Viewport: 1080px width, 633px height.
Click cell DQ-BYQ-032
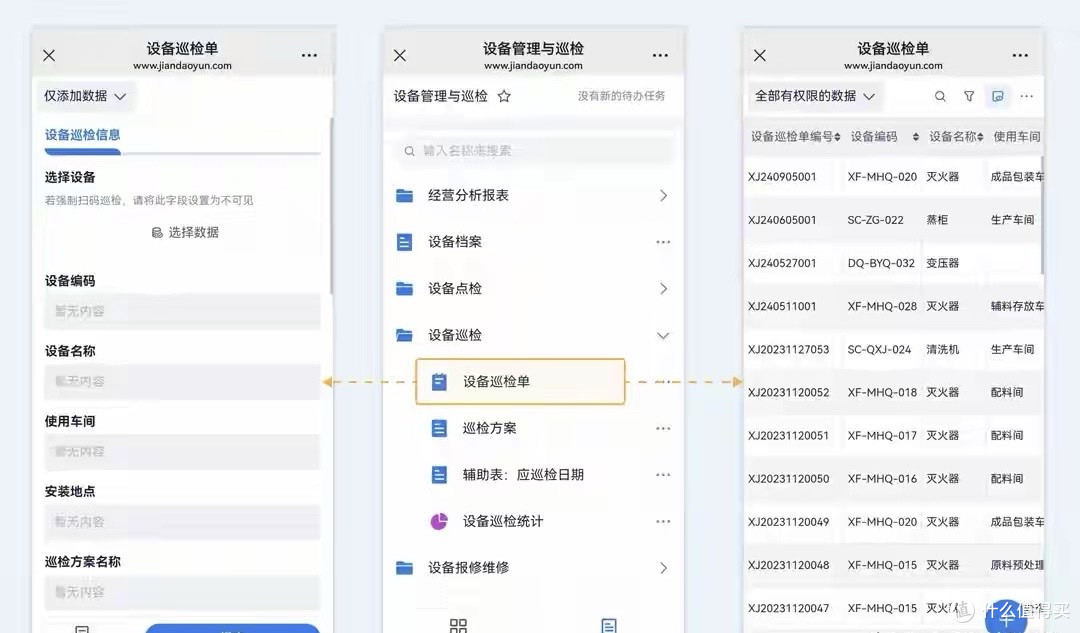[x=881, y=263]
